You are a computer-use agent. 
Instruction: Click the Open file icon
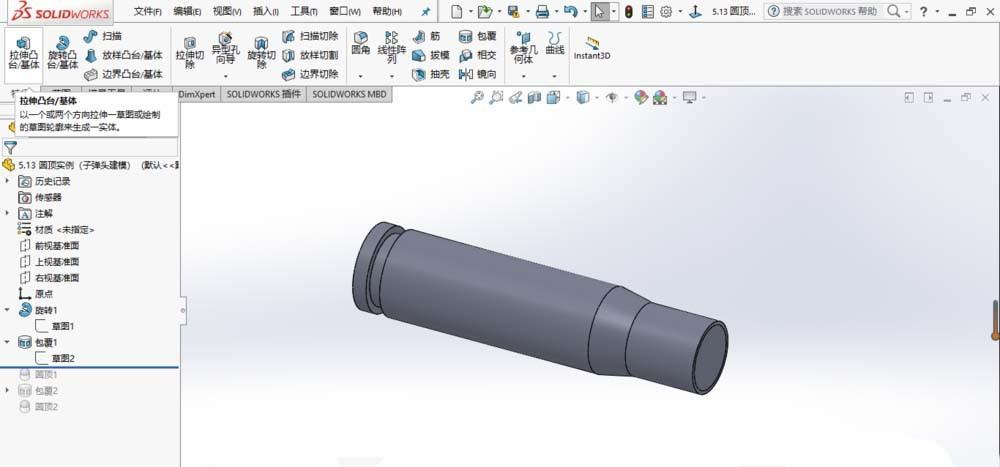point(485,11)
